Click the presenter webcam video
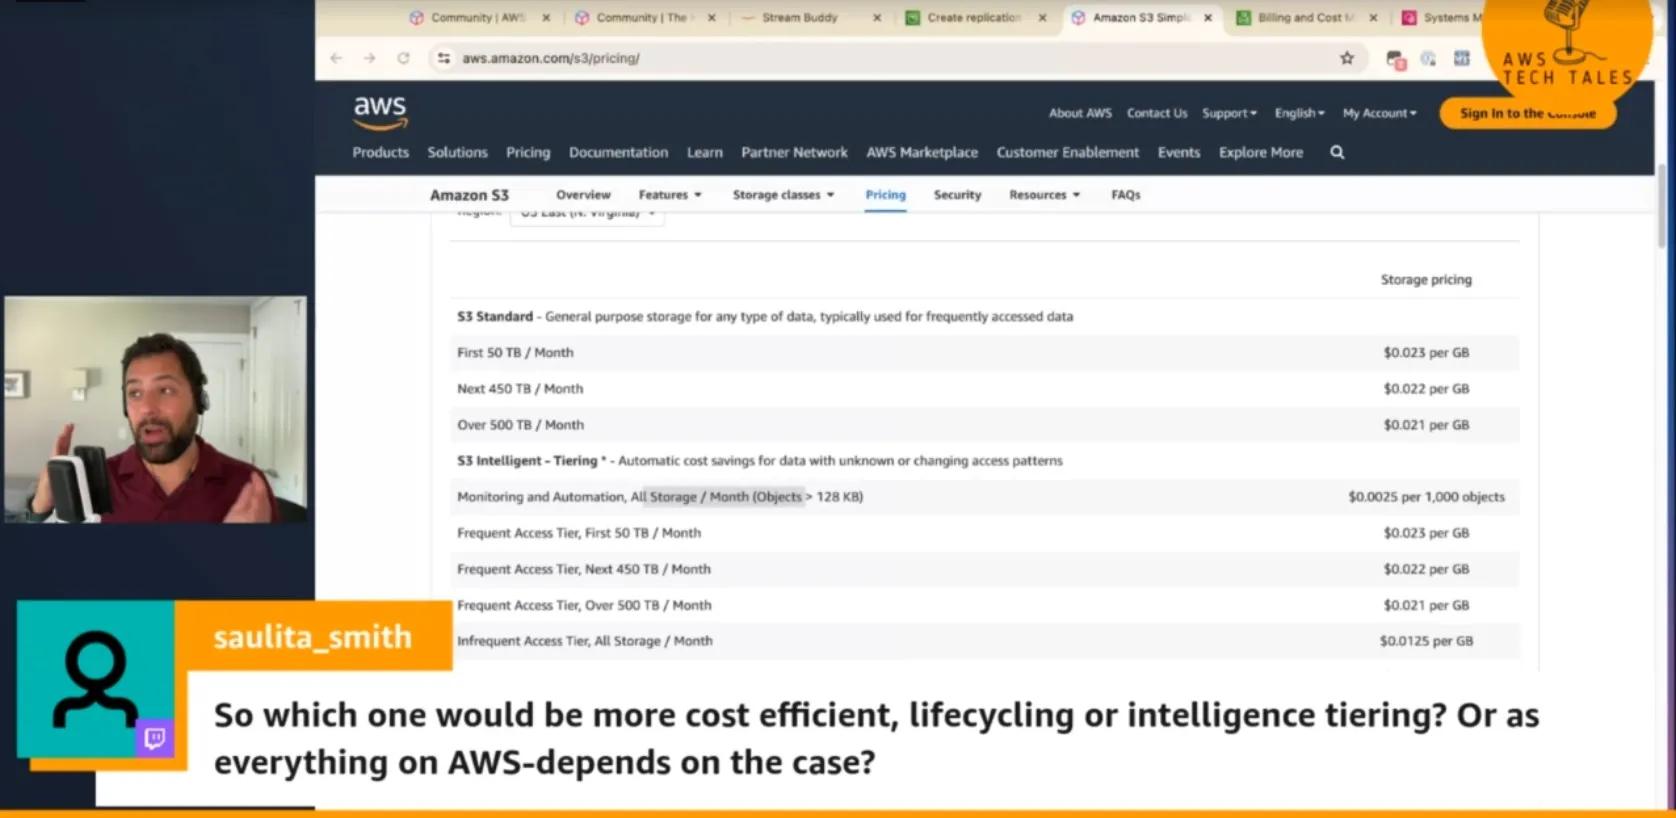1676x818 pixels. pos(155,409)
